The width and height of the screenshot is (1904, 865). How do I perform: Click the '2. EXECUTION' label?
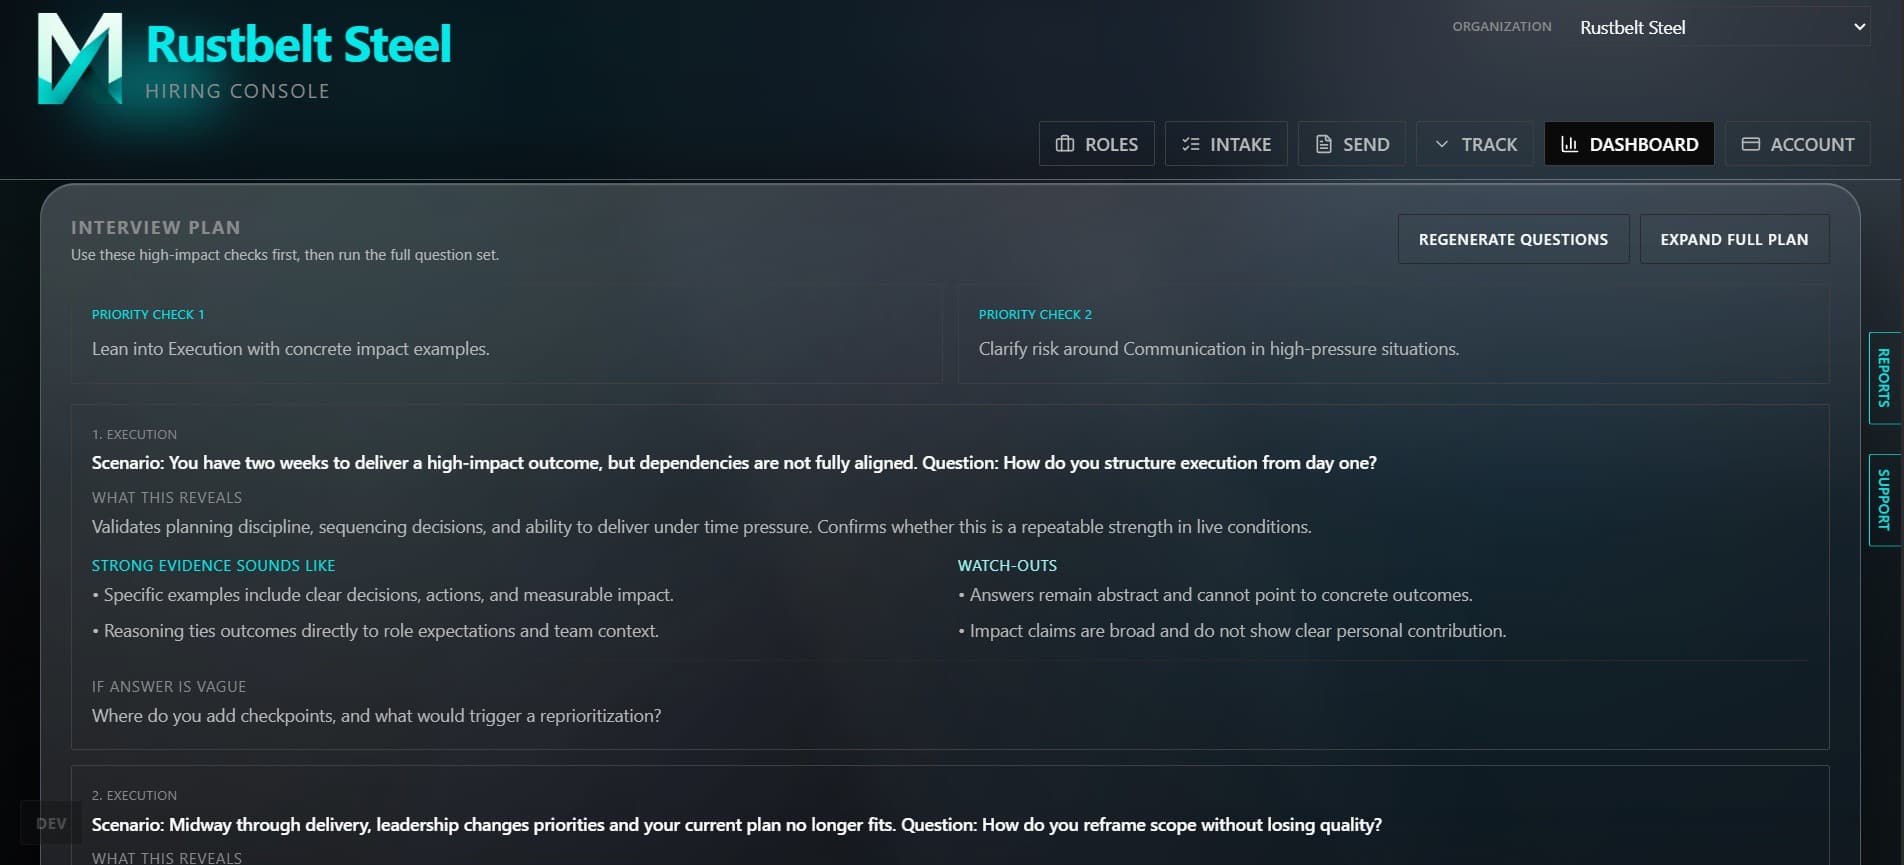point(134,795)
